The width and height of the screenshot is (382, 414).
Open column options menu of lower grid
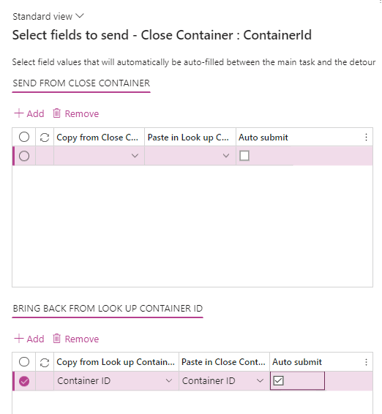366,362
